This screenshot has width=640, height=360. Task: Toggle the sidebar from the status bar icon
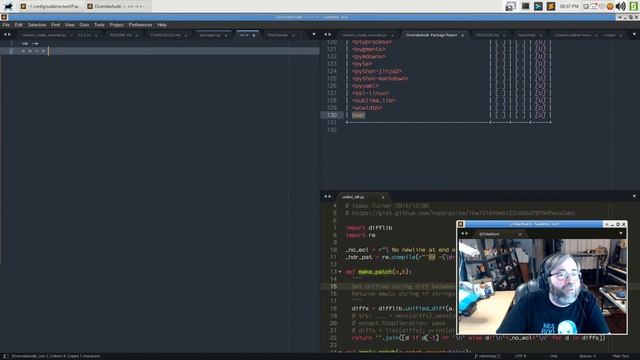pyautogui.click(x=6, y=356)
